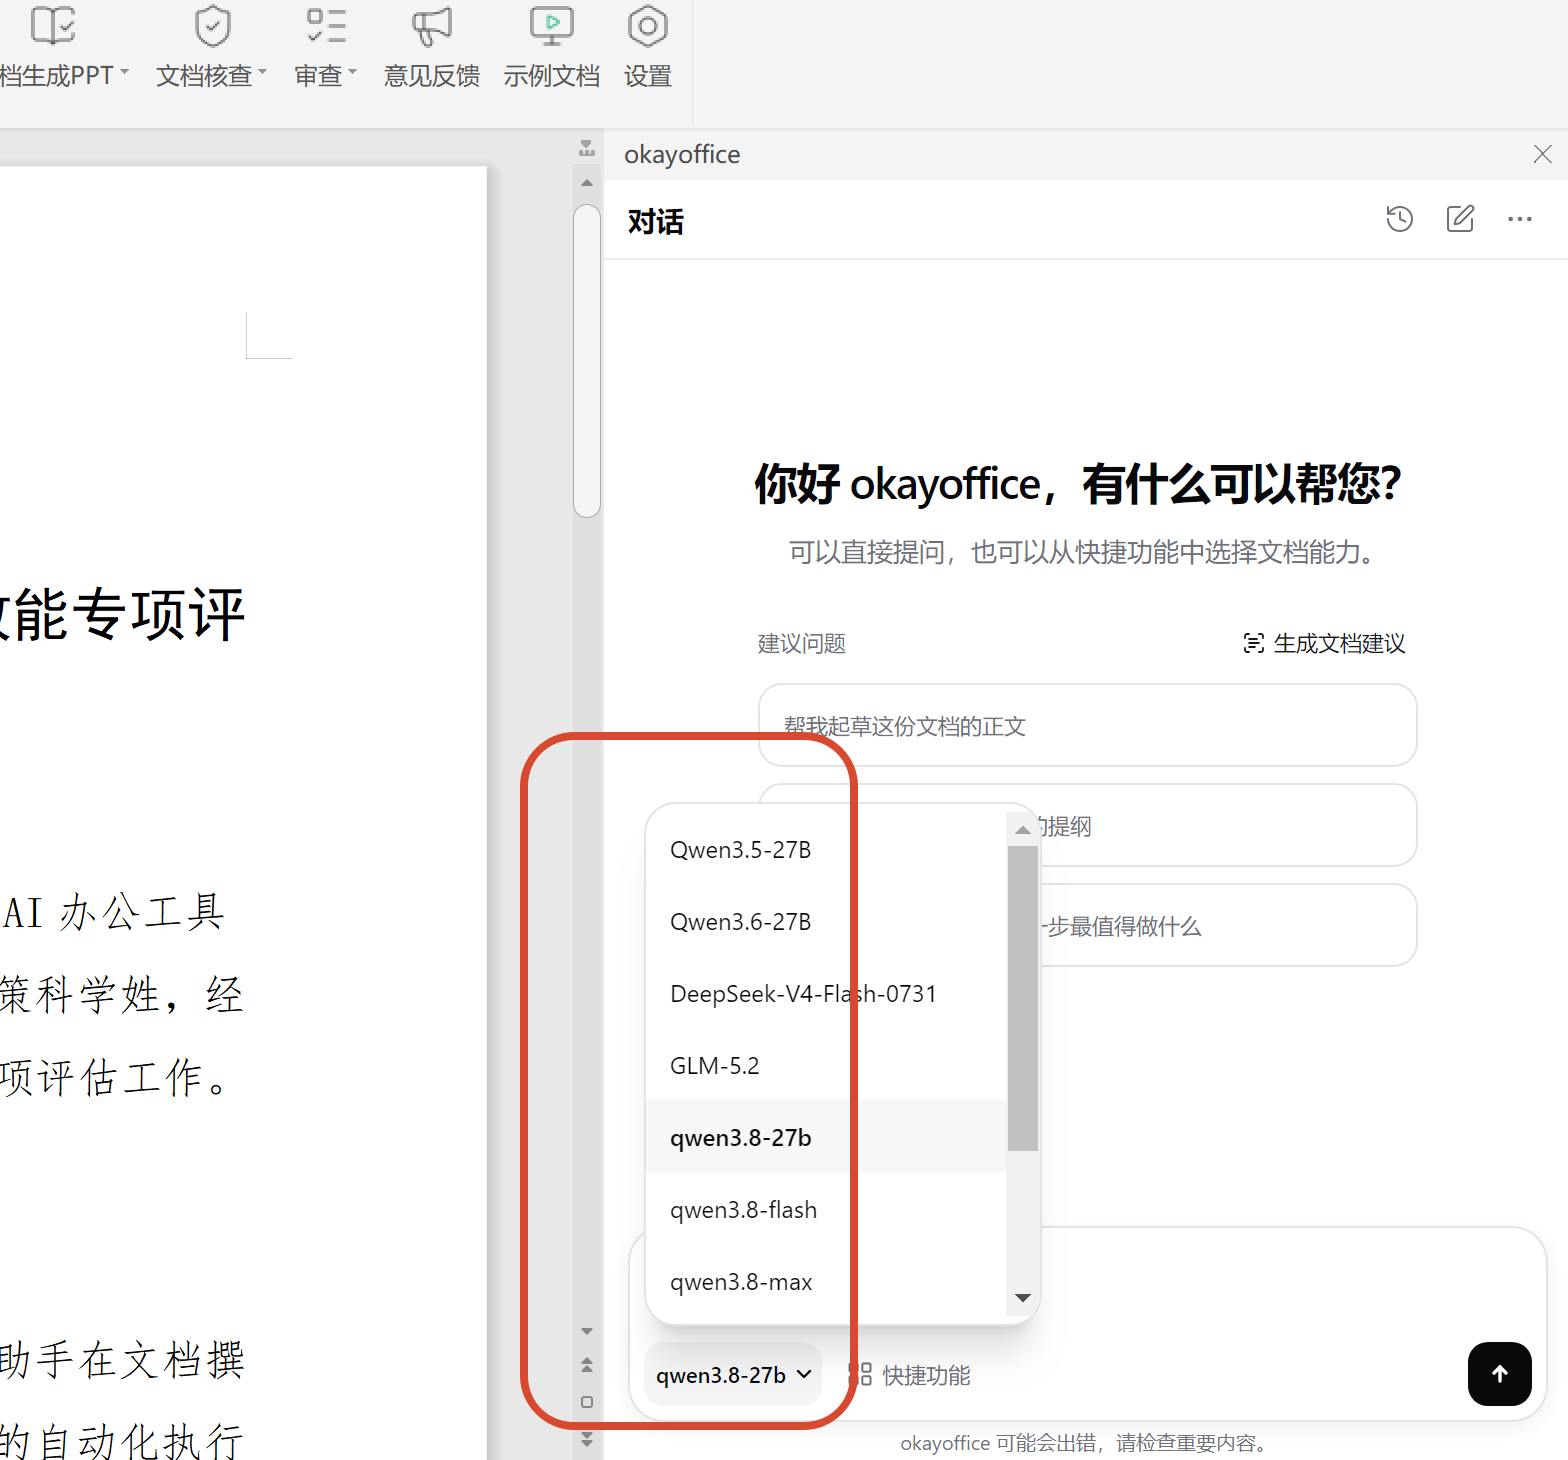The height and width of the screenshot is (1460, 1568).
Task: Switch to the qwen3.8-flash model
Action: (826, 1210)
